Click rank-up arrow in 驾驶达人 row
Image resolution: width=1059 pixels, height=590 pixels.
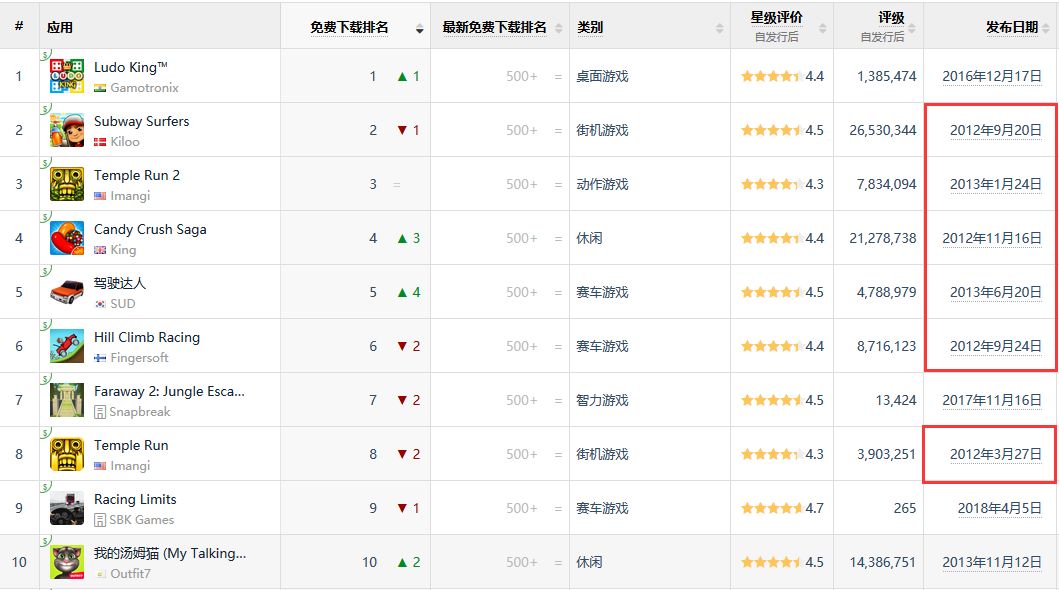pyautogui.click(x=403, y=292)
